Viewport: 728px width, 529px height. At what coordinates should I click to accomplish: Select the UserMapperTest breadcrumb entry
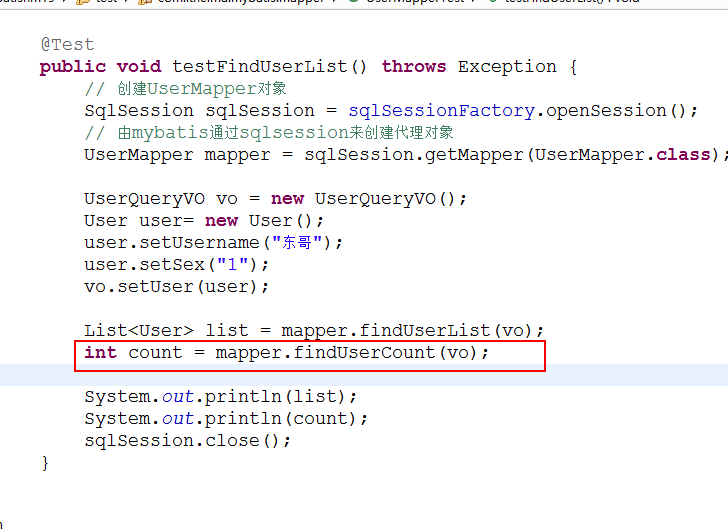pos(415,1)
